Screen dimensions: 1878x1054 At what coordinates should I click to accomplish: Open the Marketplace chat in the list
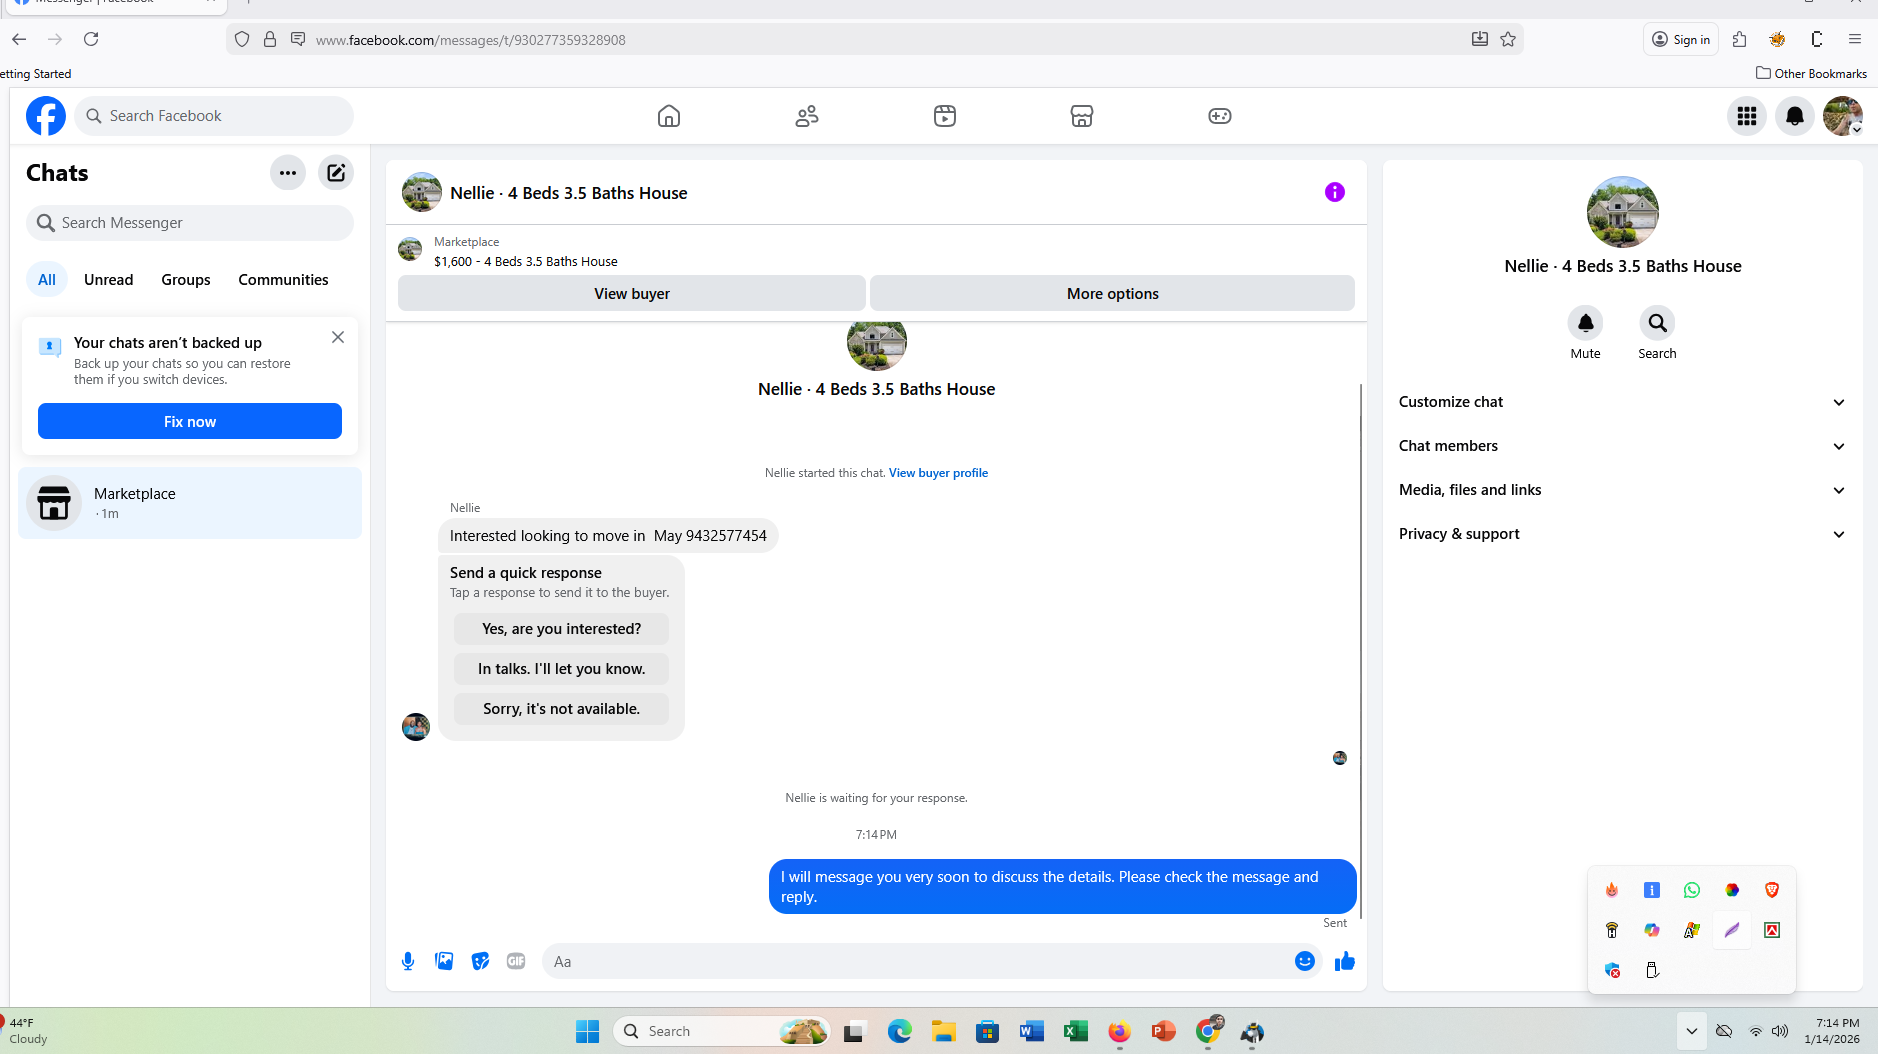click(190, 503)
